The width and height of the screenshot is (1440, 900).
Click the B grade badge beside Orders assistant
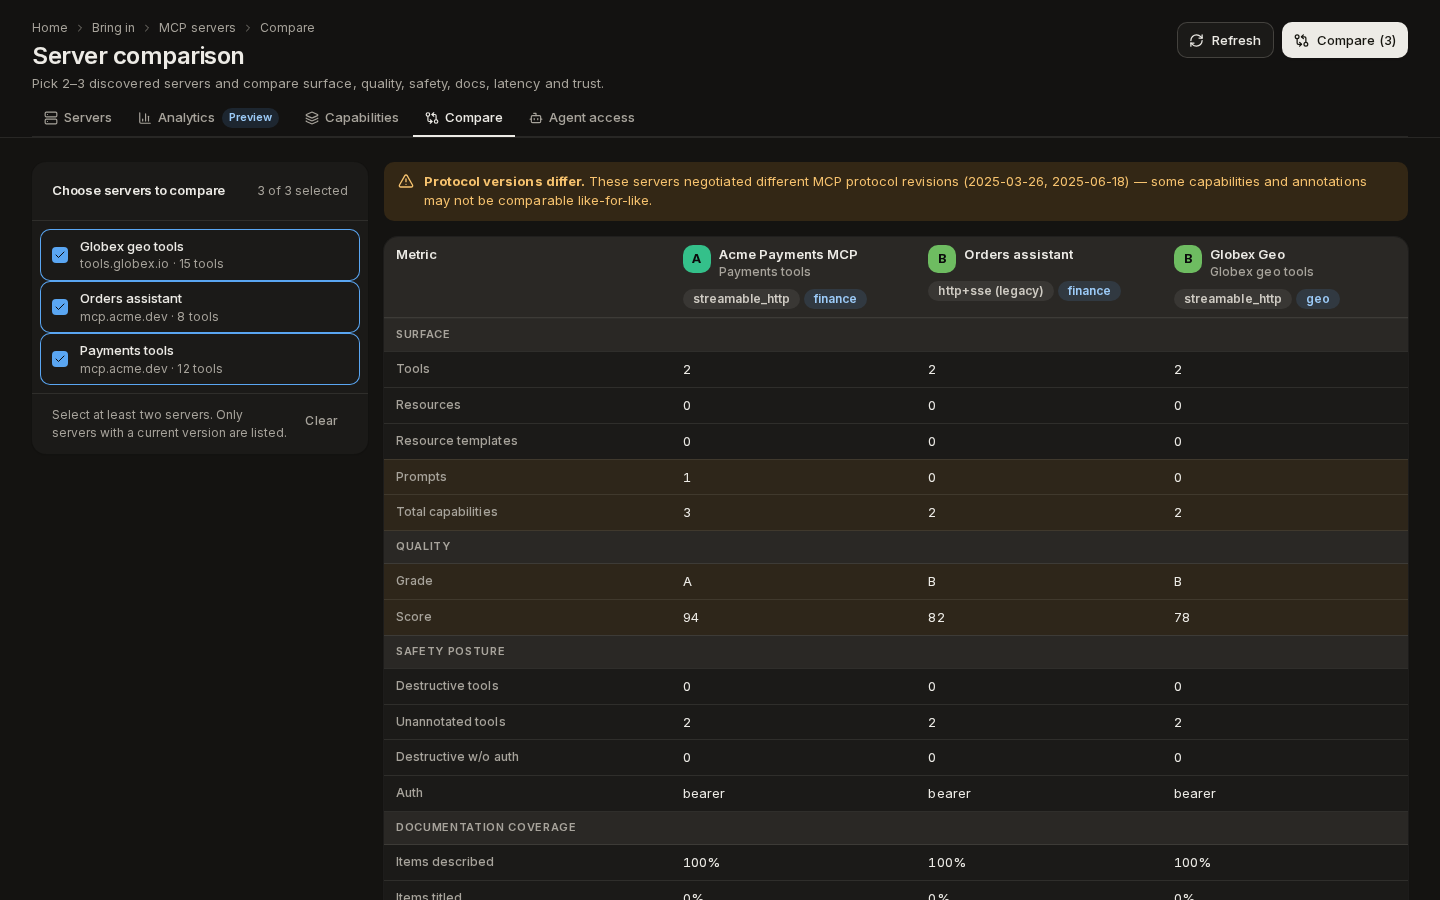tap(942, 259)
